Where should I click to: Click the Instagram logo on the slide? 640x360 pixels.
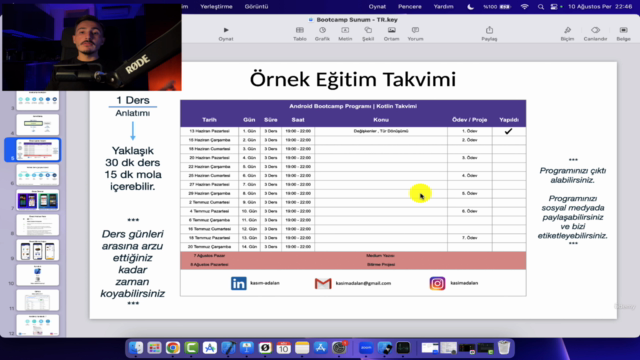tap(437, 283)
